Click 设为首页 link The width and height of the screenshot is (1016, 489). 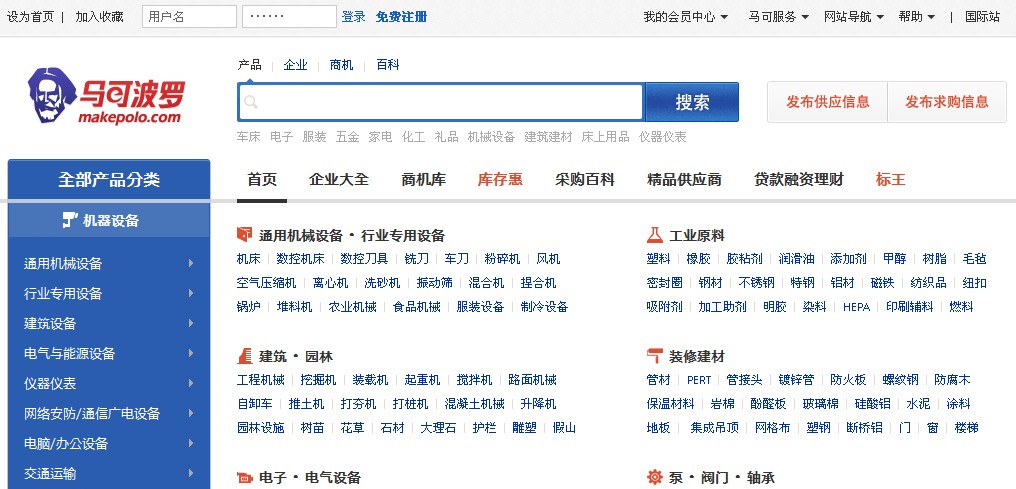30,17
